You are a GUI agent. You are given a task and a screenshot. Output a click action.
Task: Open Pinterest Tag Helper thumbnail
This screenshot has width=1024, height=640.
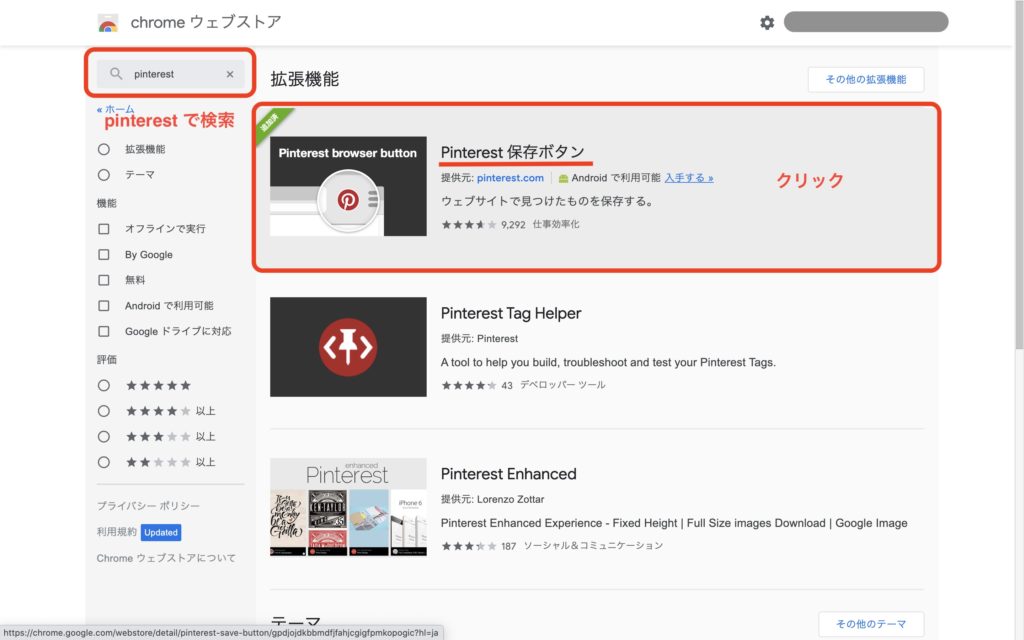(348, 347)
